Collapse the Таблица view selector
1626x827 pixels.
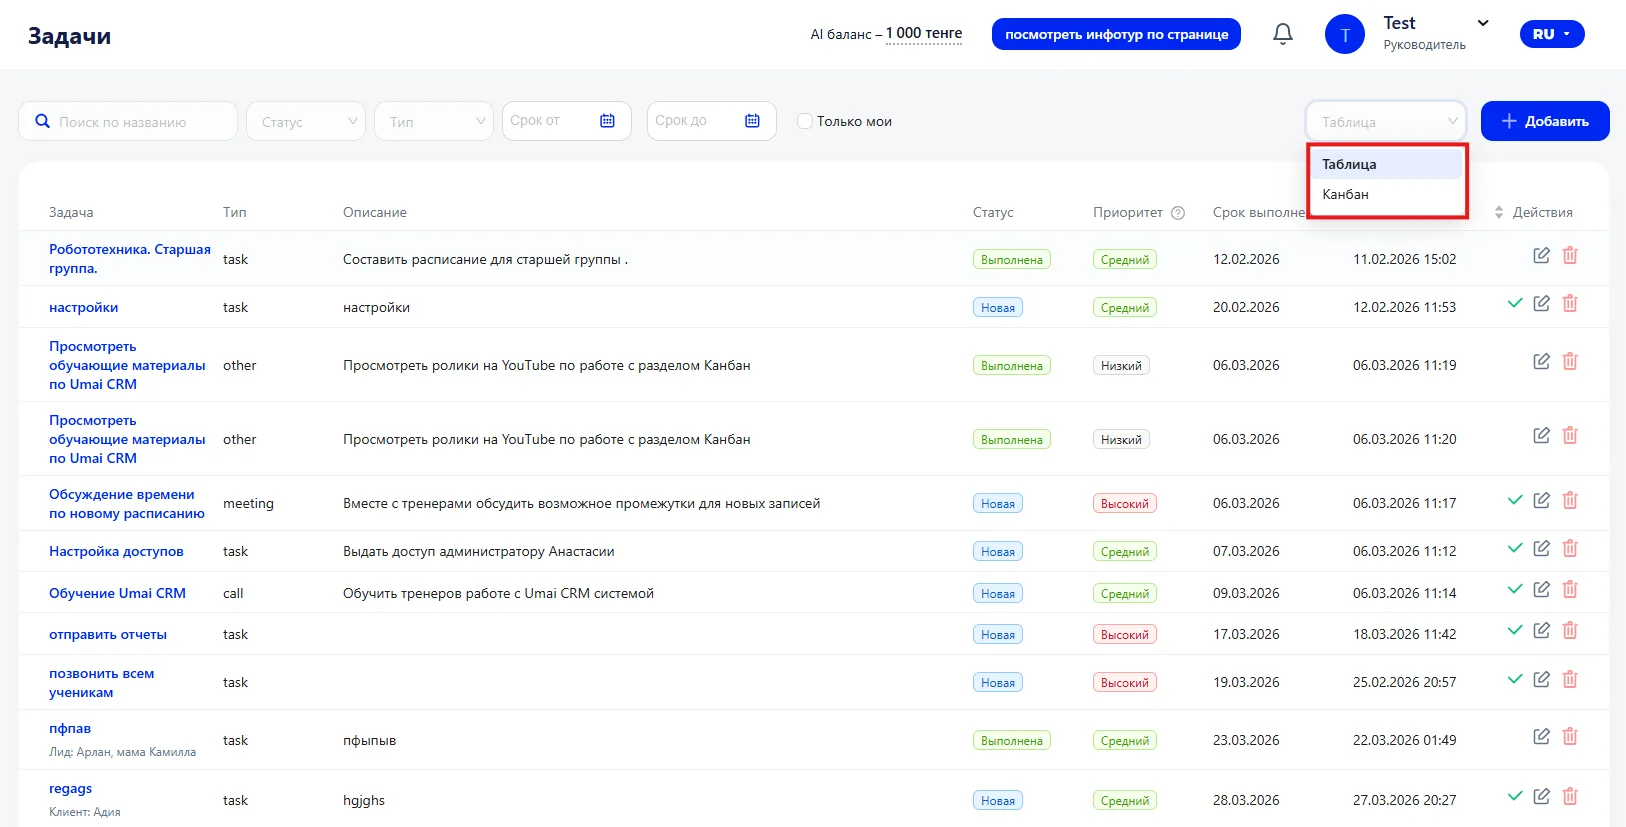[1386, 121]
